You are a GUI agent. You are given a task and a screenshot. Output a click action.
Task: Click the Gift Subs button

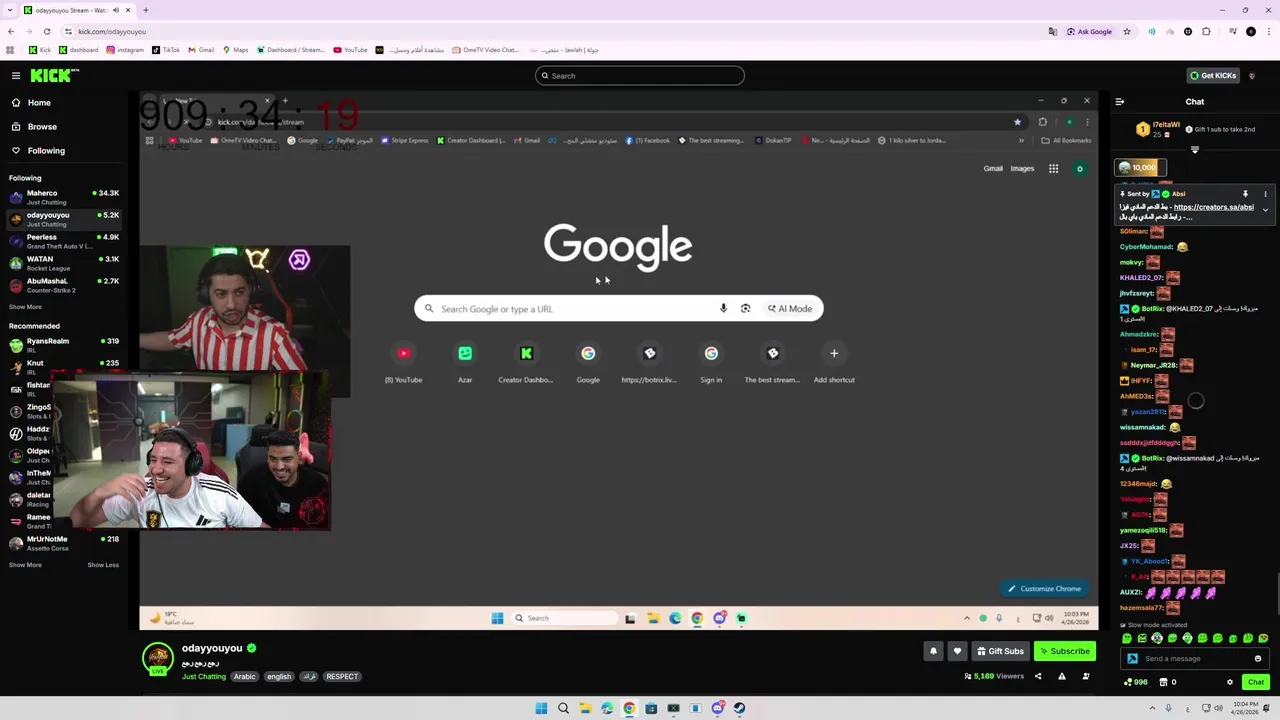(x=1000, y=651)
